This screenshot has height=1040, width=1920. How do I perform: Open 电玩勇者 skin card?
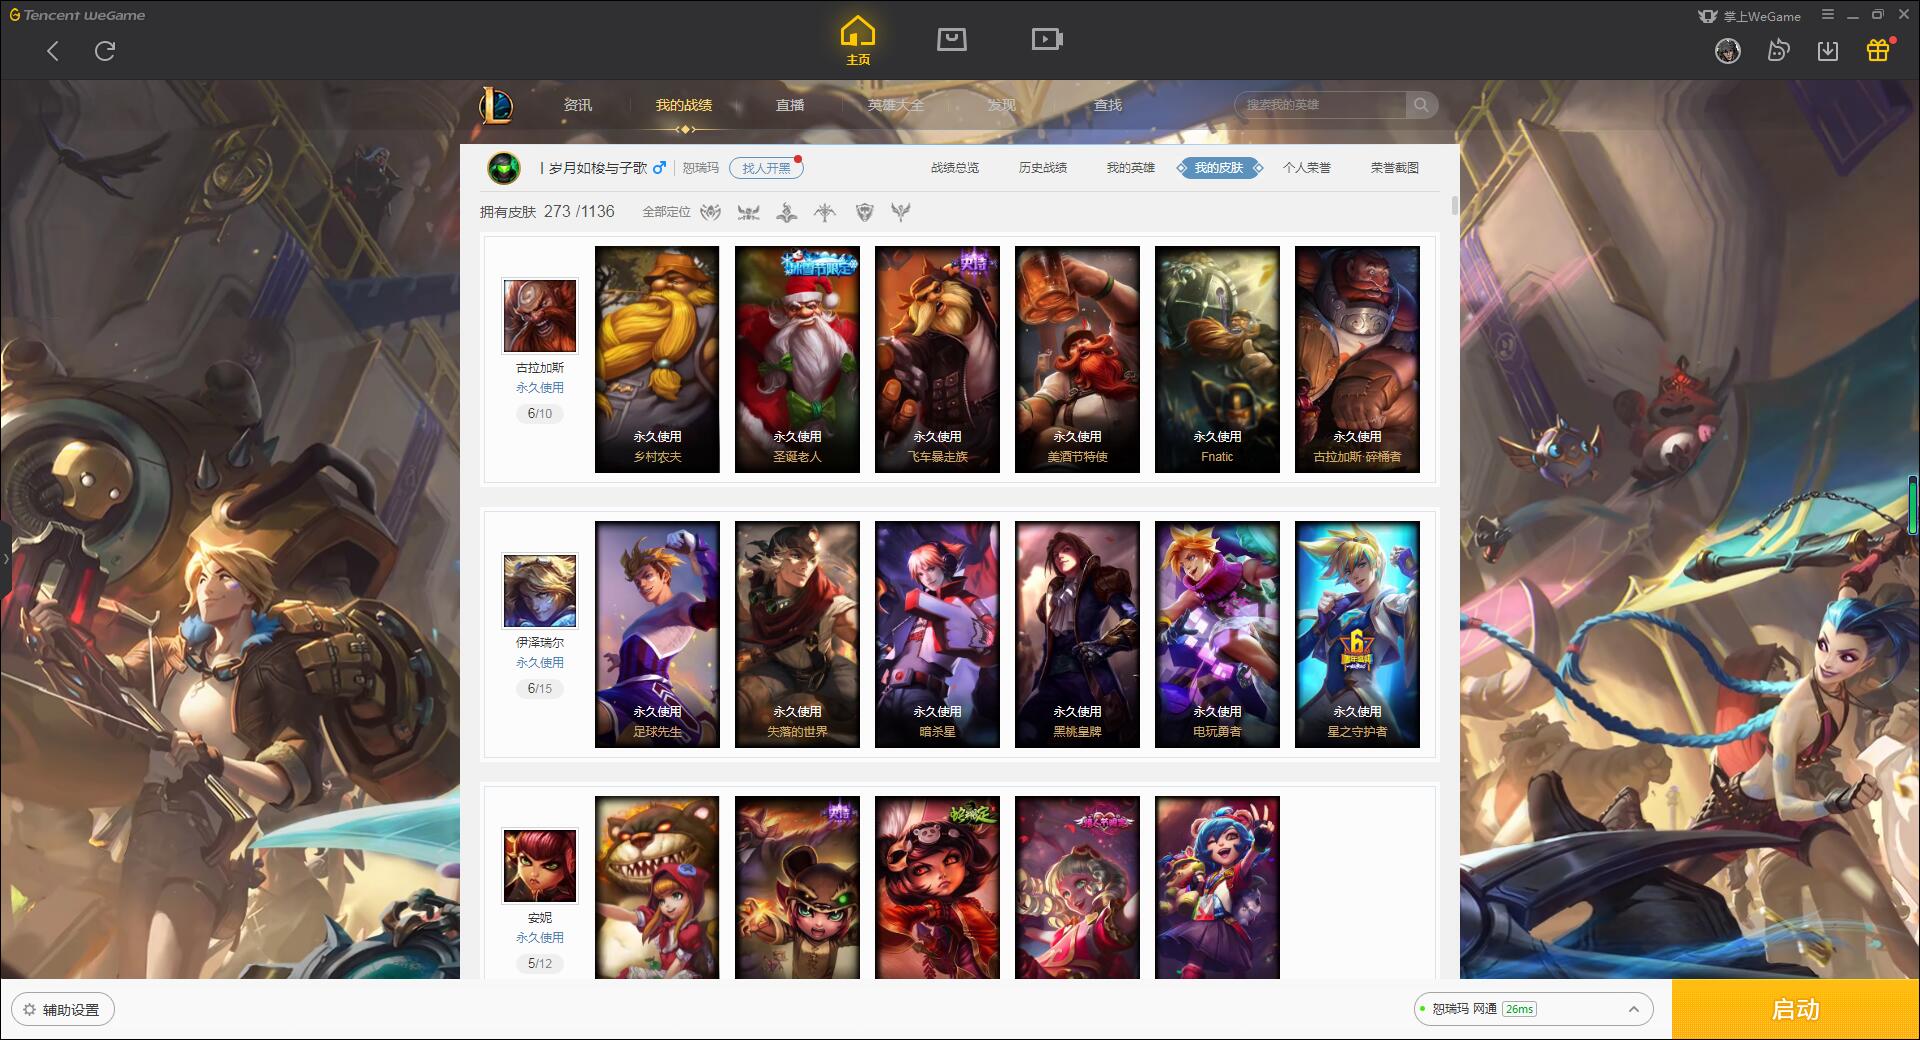click(x=1217, y=635)
